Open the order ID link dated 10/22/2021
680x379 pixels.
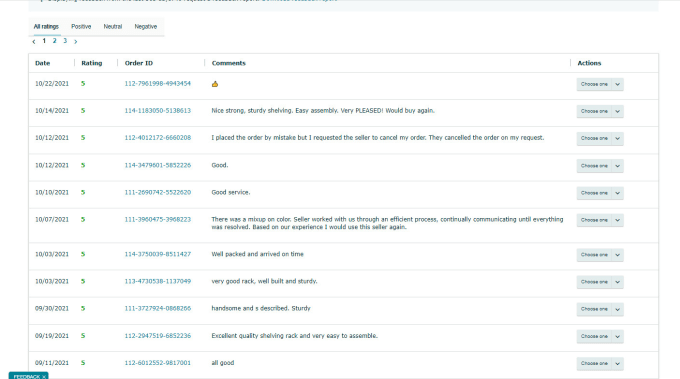[157, 83]
